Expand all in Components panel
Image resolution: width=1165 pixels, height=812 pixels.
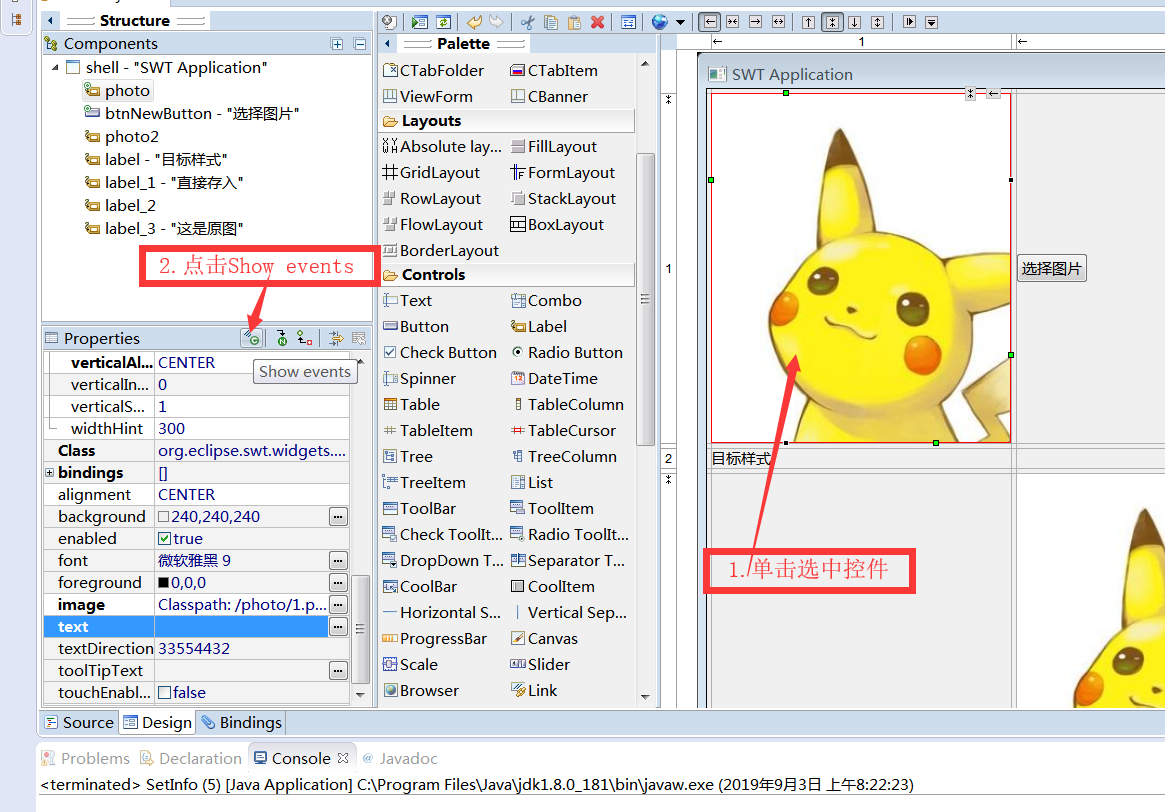tap(337, 44)
